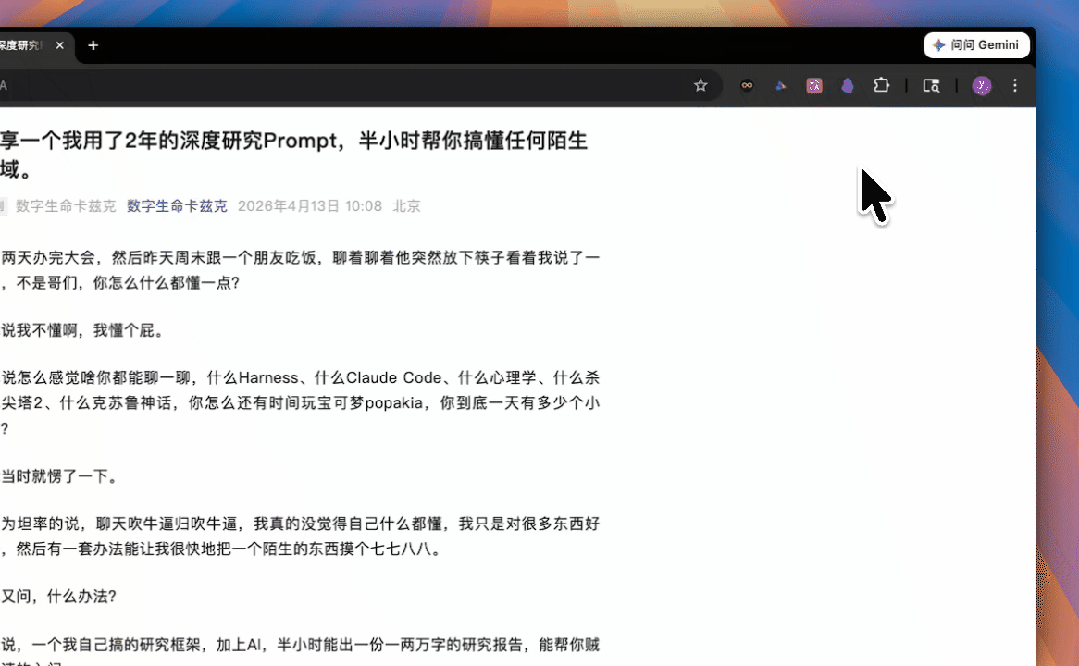The width and height of the screenshot is (1079, 666).
Task: Open the purple profile avatar menu
Action: [982, 85]
